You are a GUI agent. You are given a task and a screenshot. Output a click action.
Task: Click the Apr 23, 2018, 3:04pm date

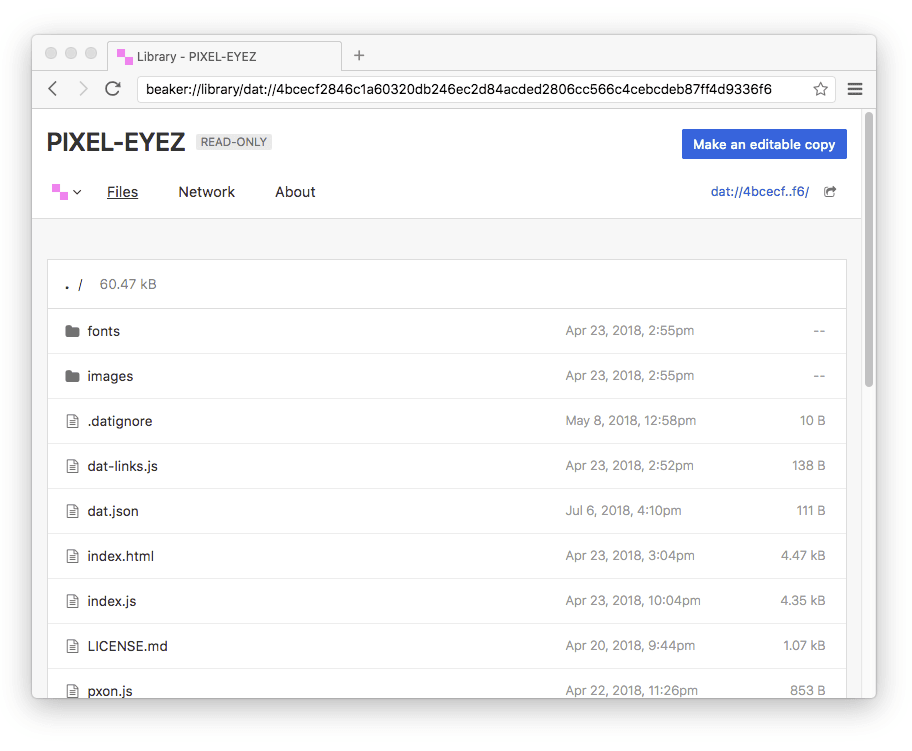630,556
